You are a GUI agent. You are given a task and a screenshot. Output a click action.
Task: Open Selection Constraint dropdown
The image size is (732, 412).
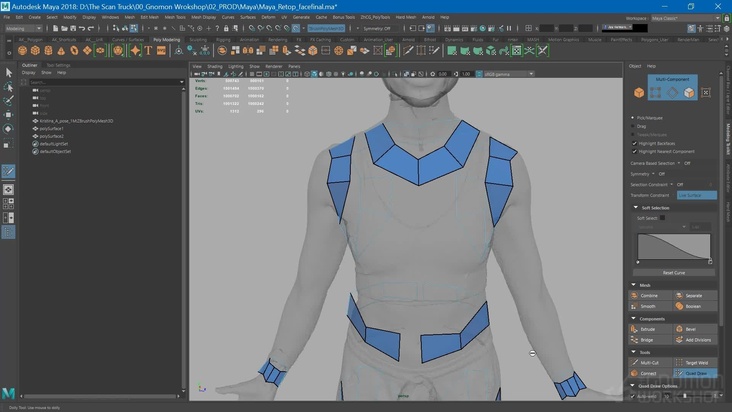(671, 184)
